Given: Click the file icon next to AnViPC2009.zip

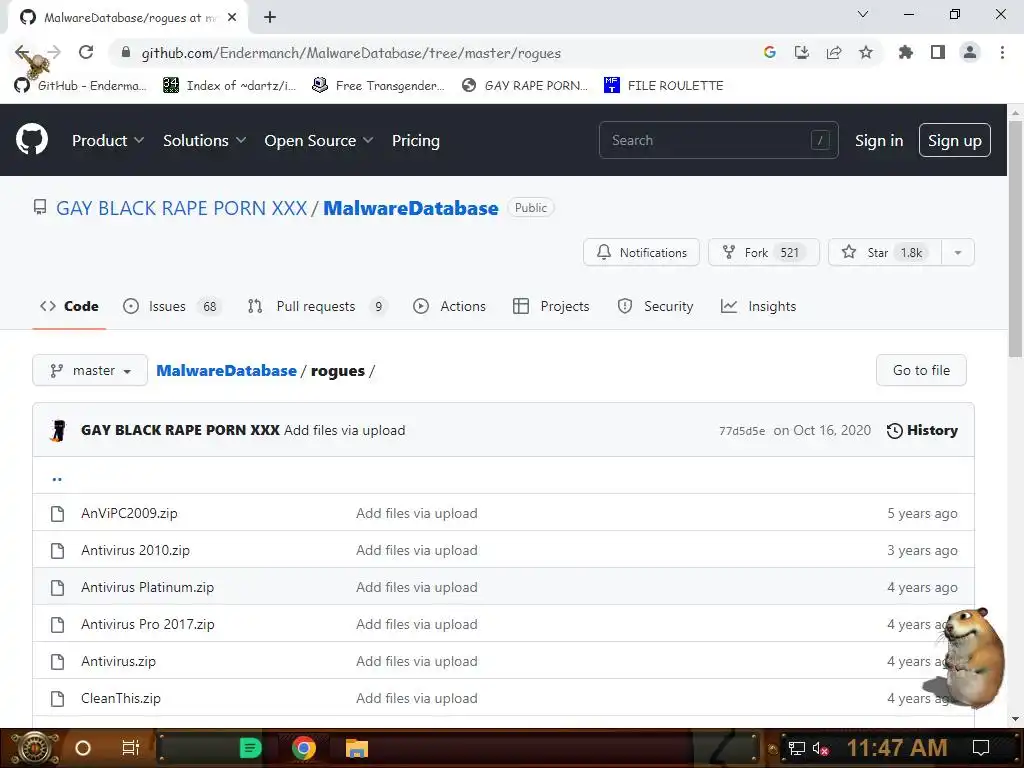Looking at the screenshot, I should [57, 513].
